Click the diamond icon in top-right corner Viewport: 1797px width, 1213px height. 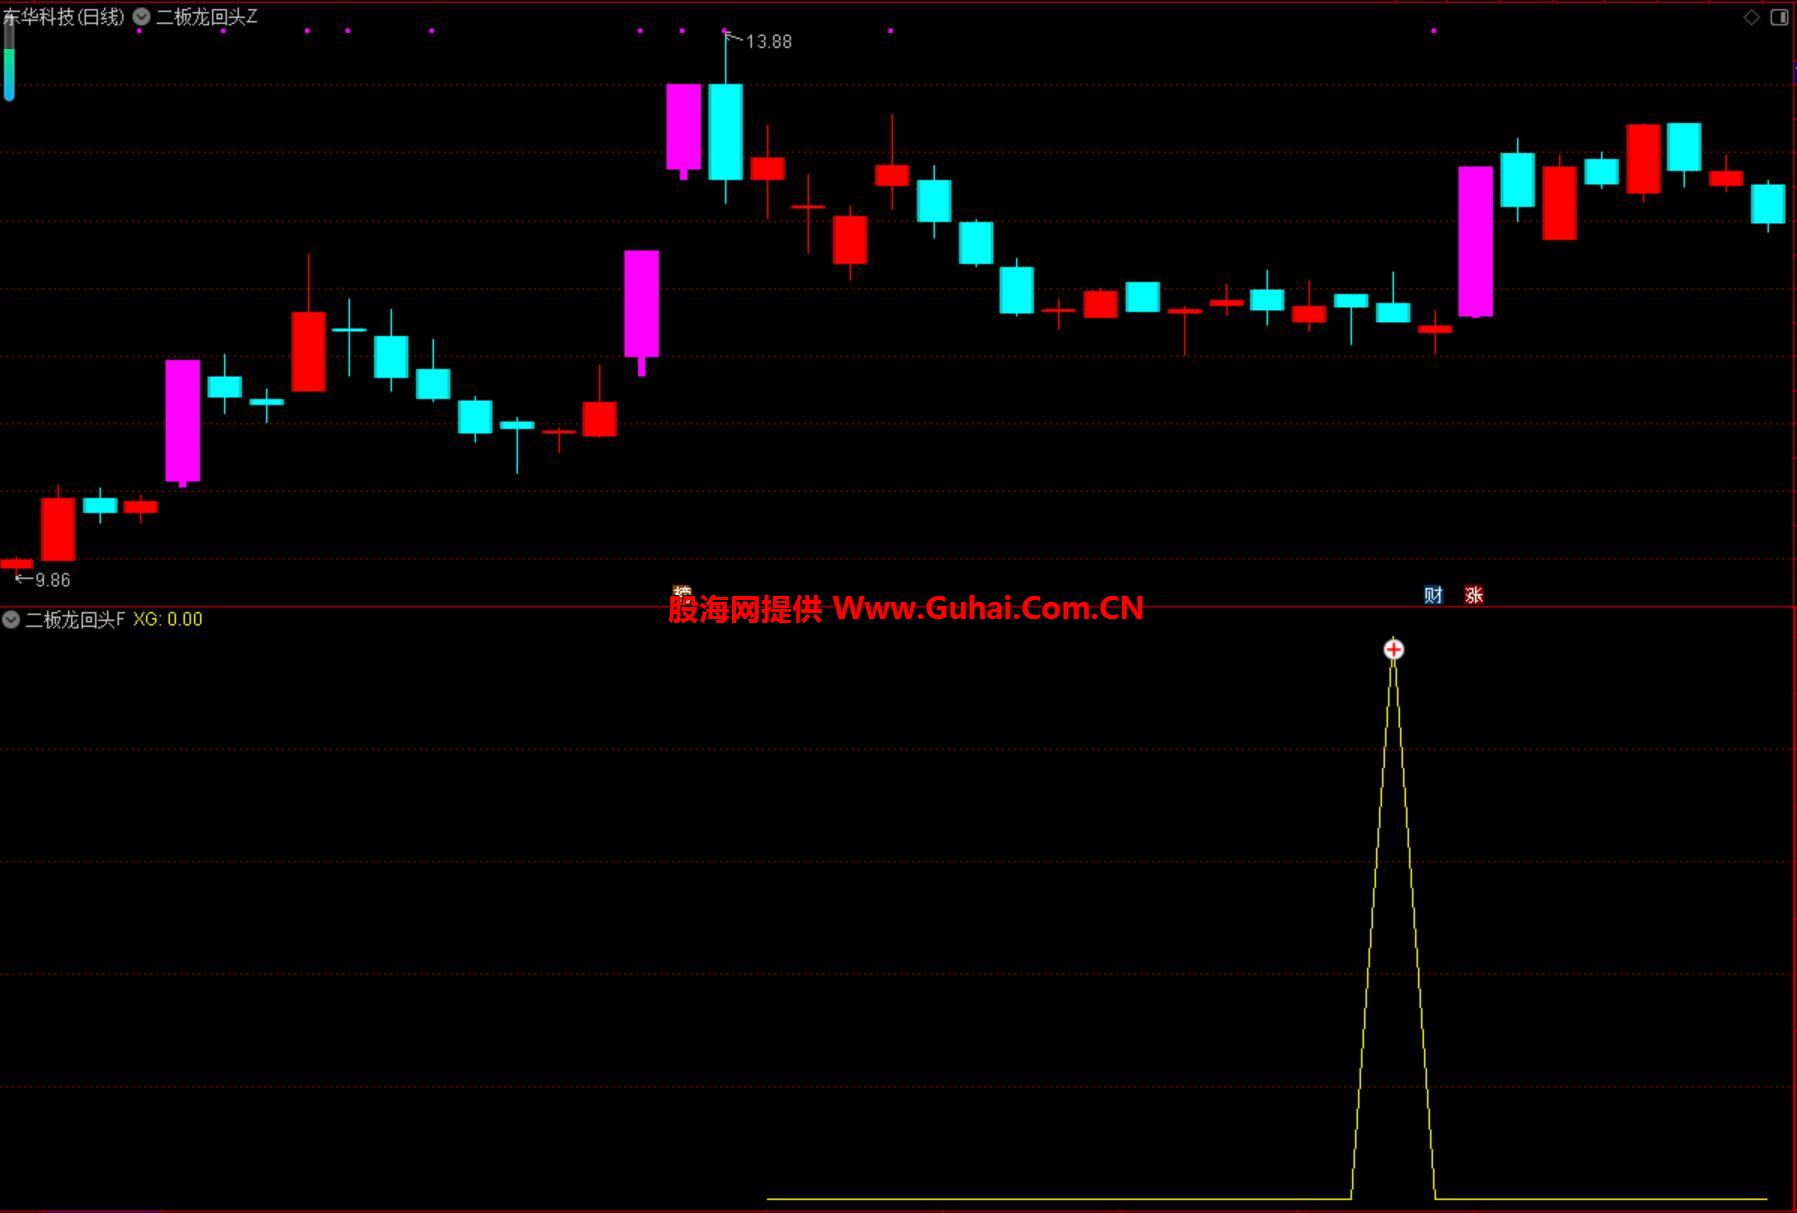coord(1751,17)
